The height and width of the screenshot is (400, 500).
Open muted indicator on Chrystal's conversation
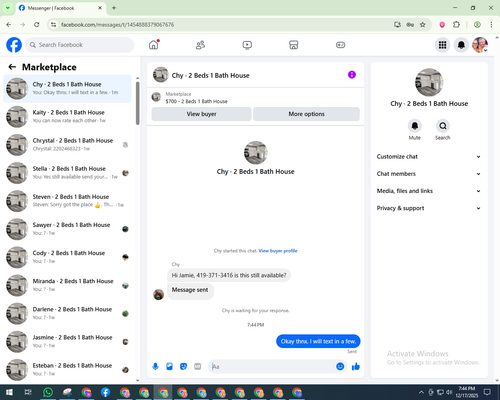click(x=125, y=145)
